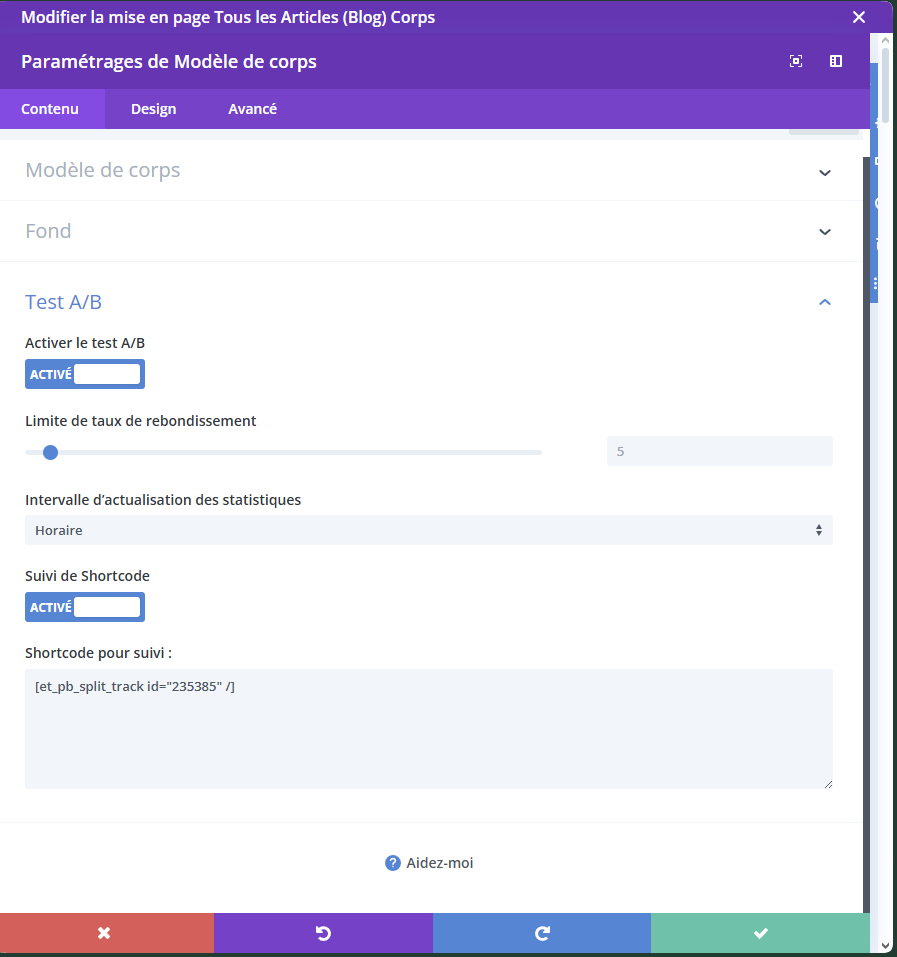Click the redo arrow icon
897x957 pixels.
pyautogui.click(x=542, y=933)
